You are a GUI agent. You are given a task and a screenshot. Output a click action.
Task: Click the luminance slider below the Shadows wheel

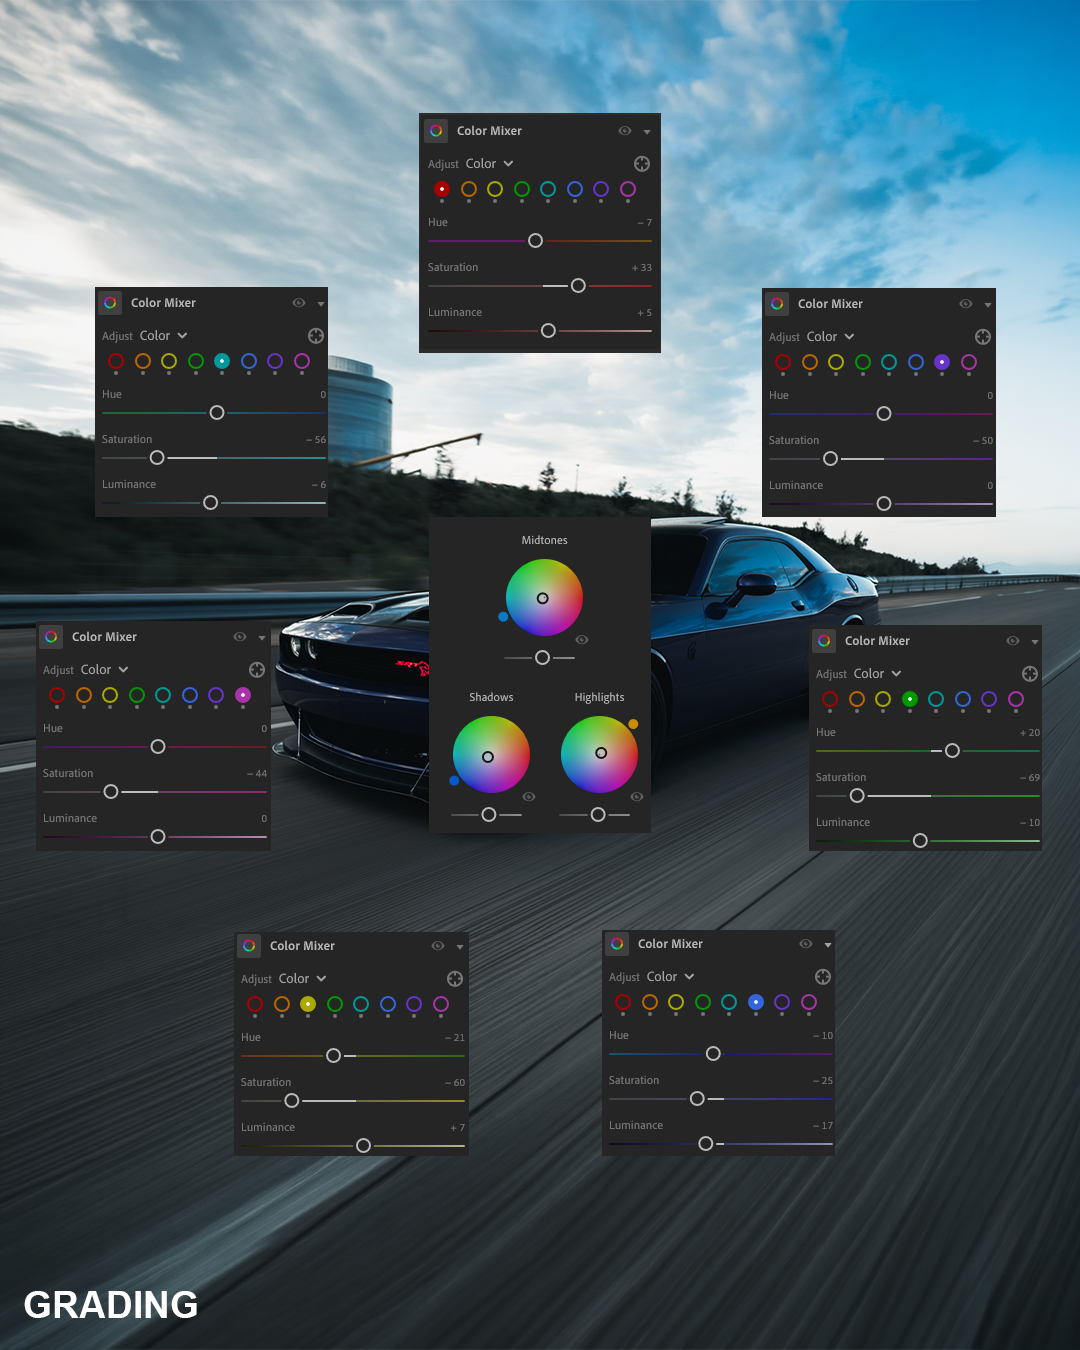coord(487,815)
